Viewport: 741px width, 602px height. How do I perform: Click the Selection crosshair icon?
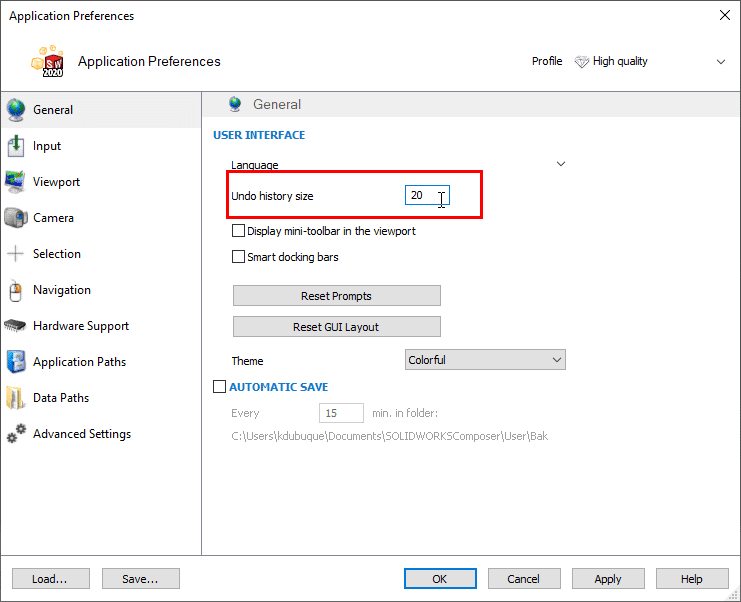click(x=15, y=254)
